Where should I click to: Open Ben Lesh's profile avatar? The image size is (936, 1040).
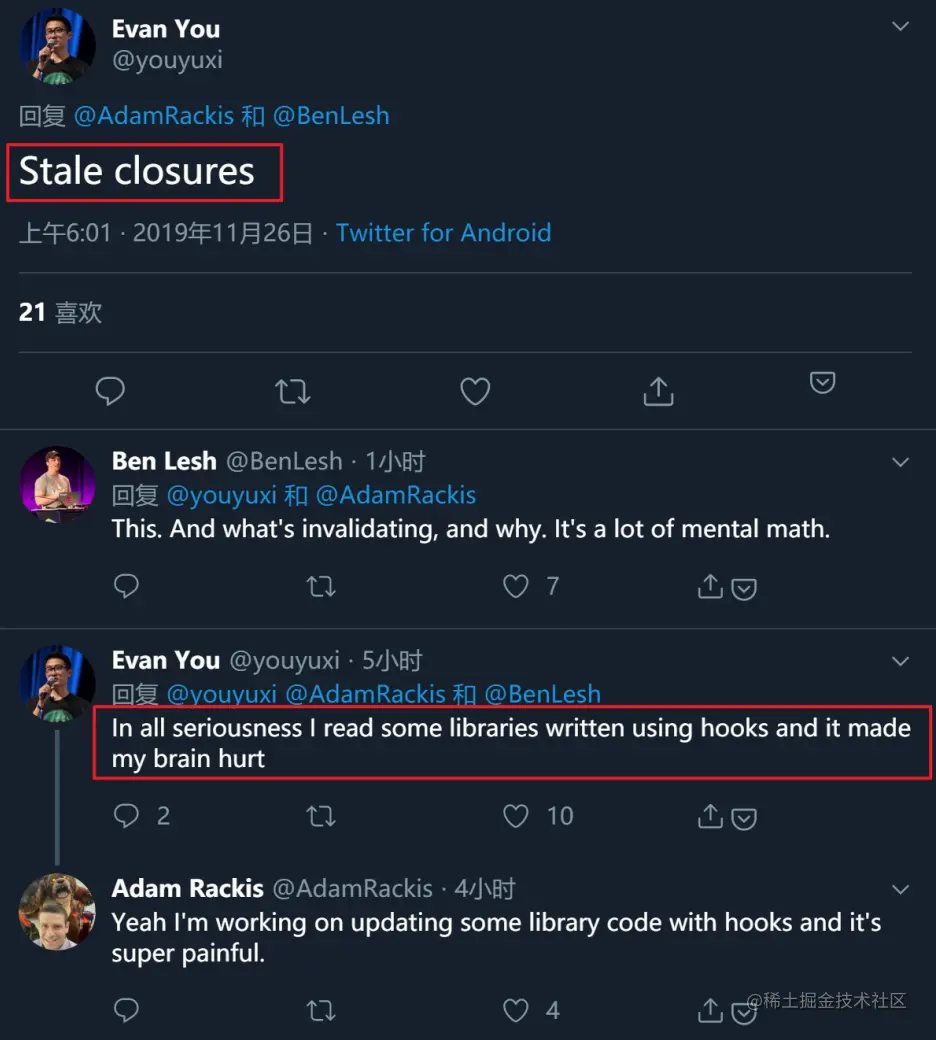click(58, 484)
